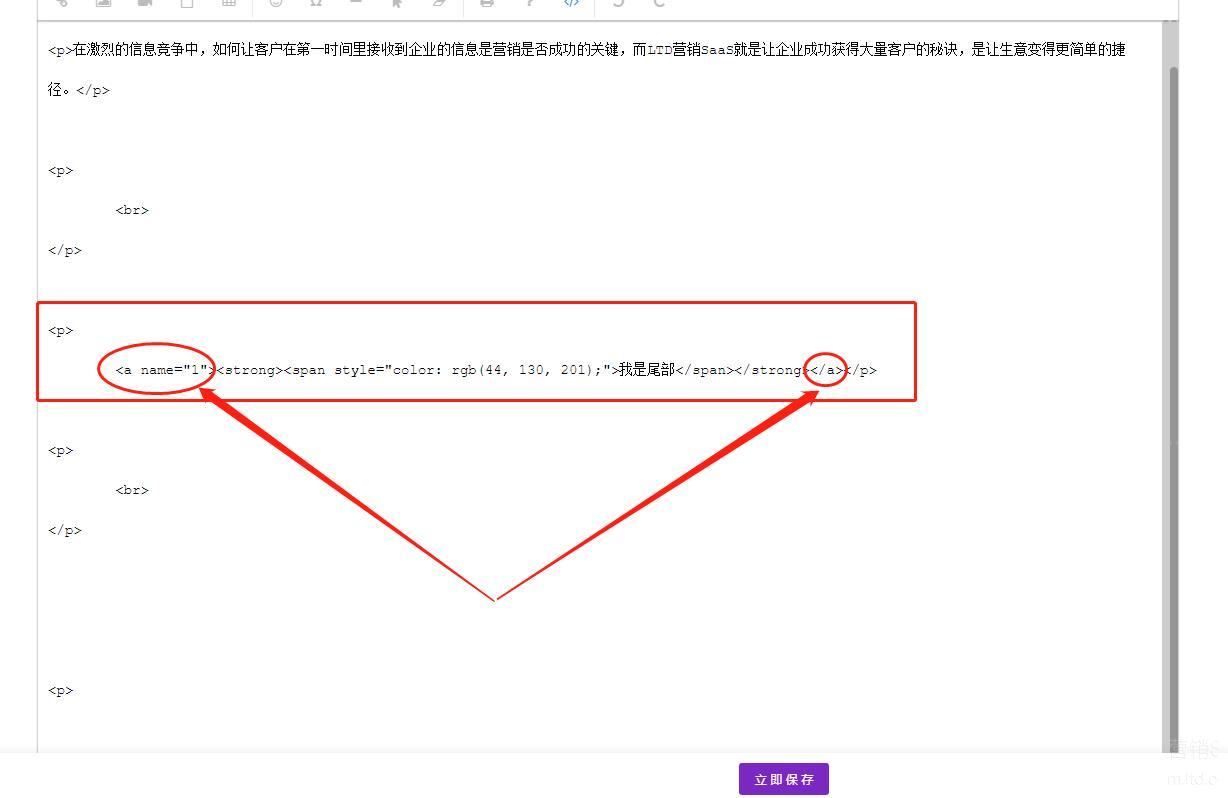Screen dimensions: 1228x798
Task: Click the insert video toolbar icon
Action: pos(145,4)
